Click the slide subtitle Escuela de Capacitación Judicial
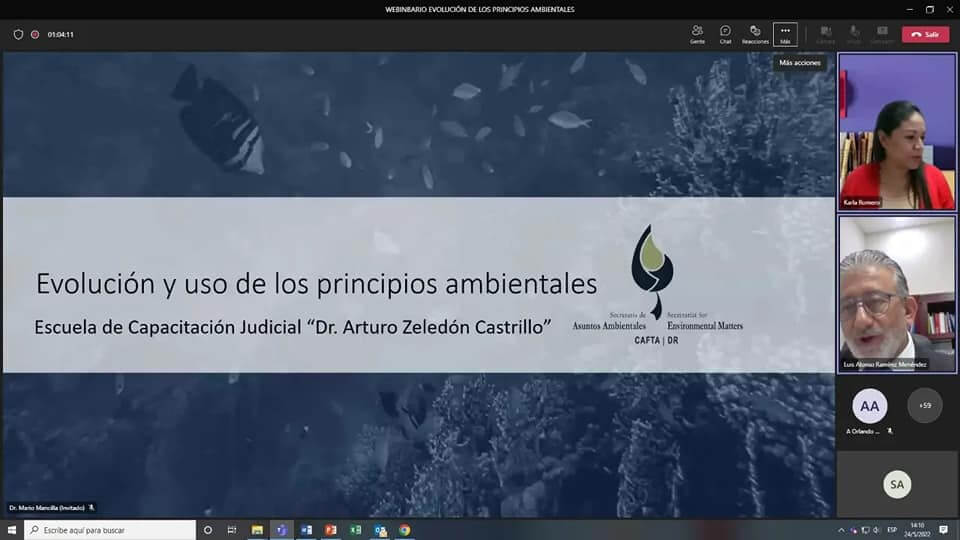Screen dimensions: 960x540 coord(293,327)
